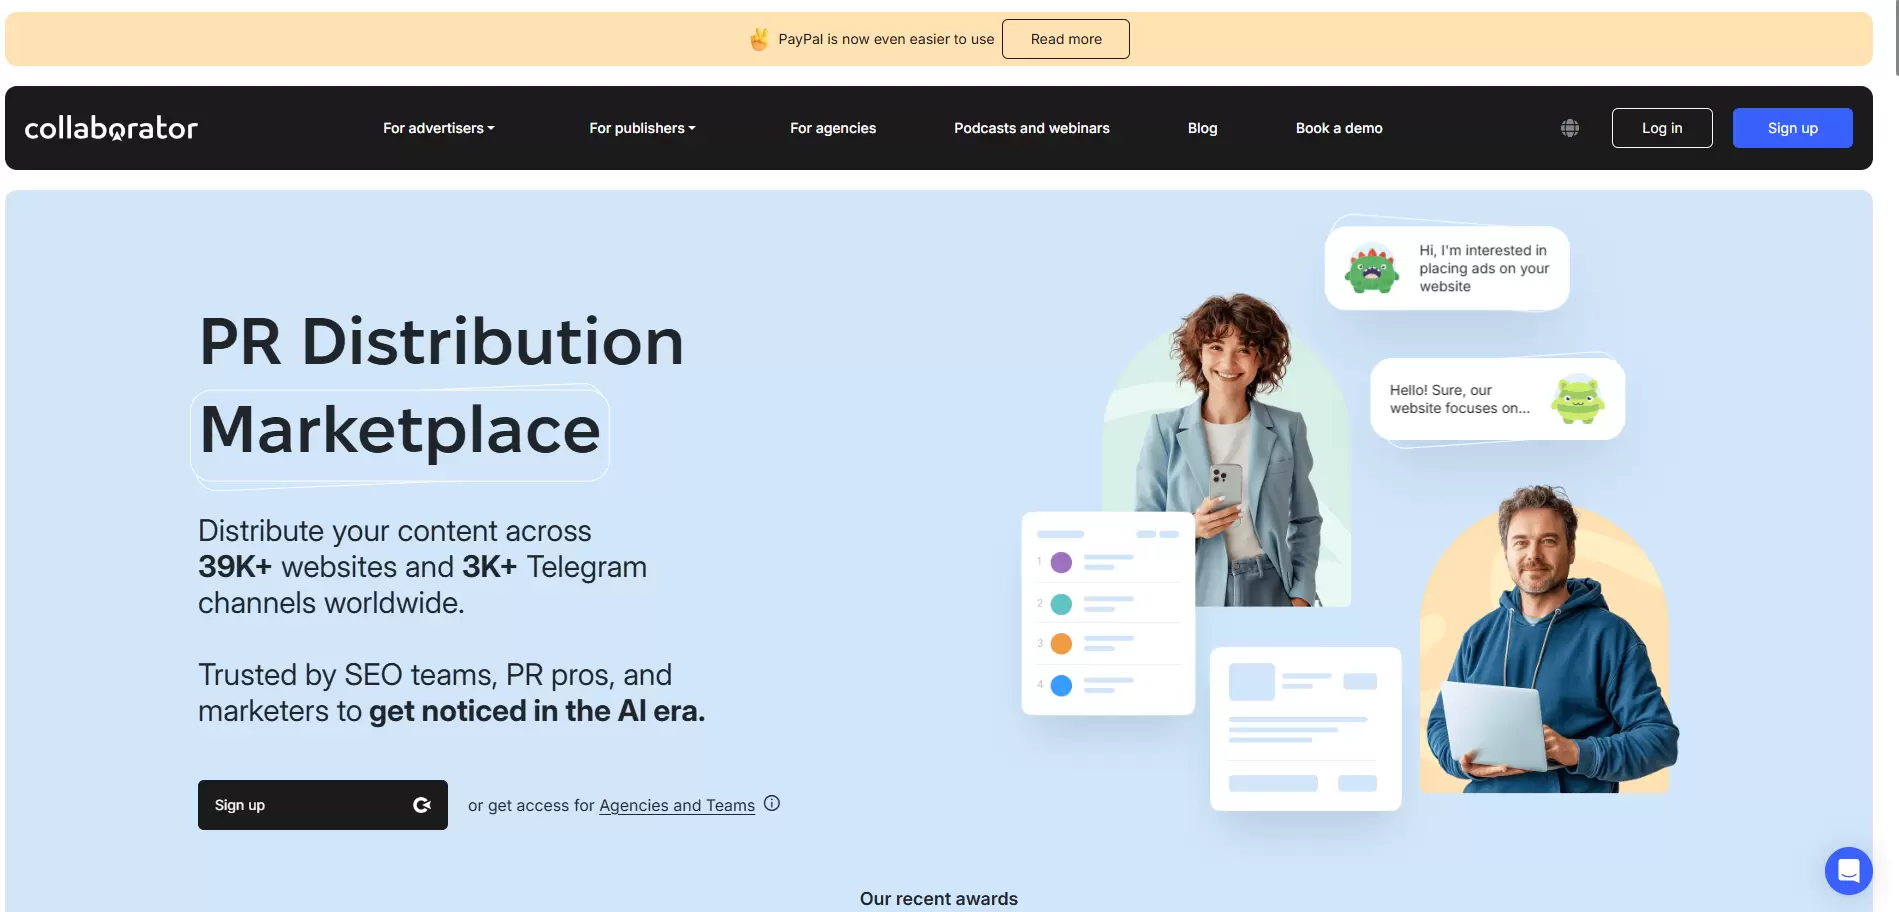The image size is (1899, 912).
Task: Open the For agencies page
Action: pyautogui.click(x=832, y=128)
